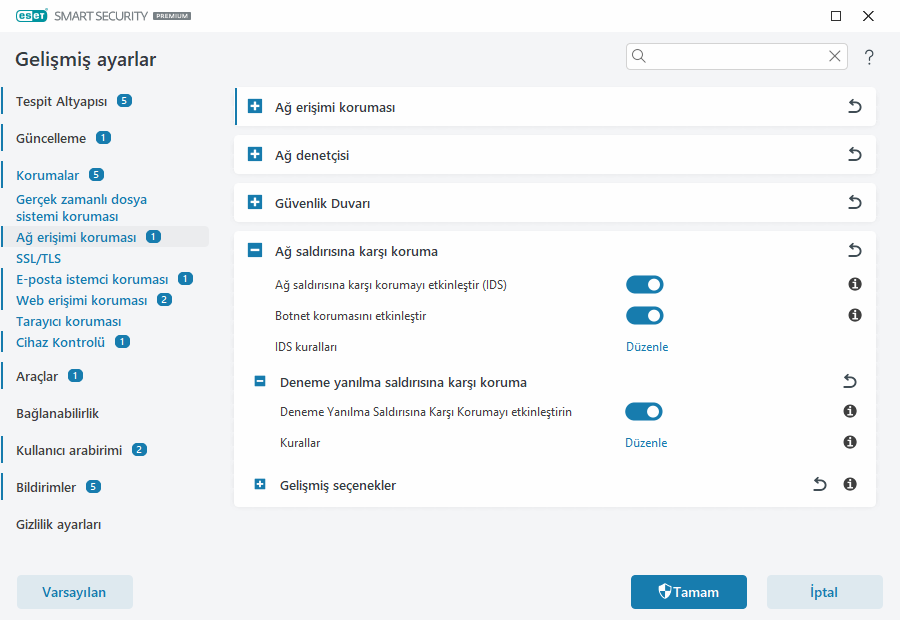Clear the search box with X icon
This screenshot has width=900, height=620.
coord(834,56)
